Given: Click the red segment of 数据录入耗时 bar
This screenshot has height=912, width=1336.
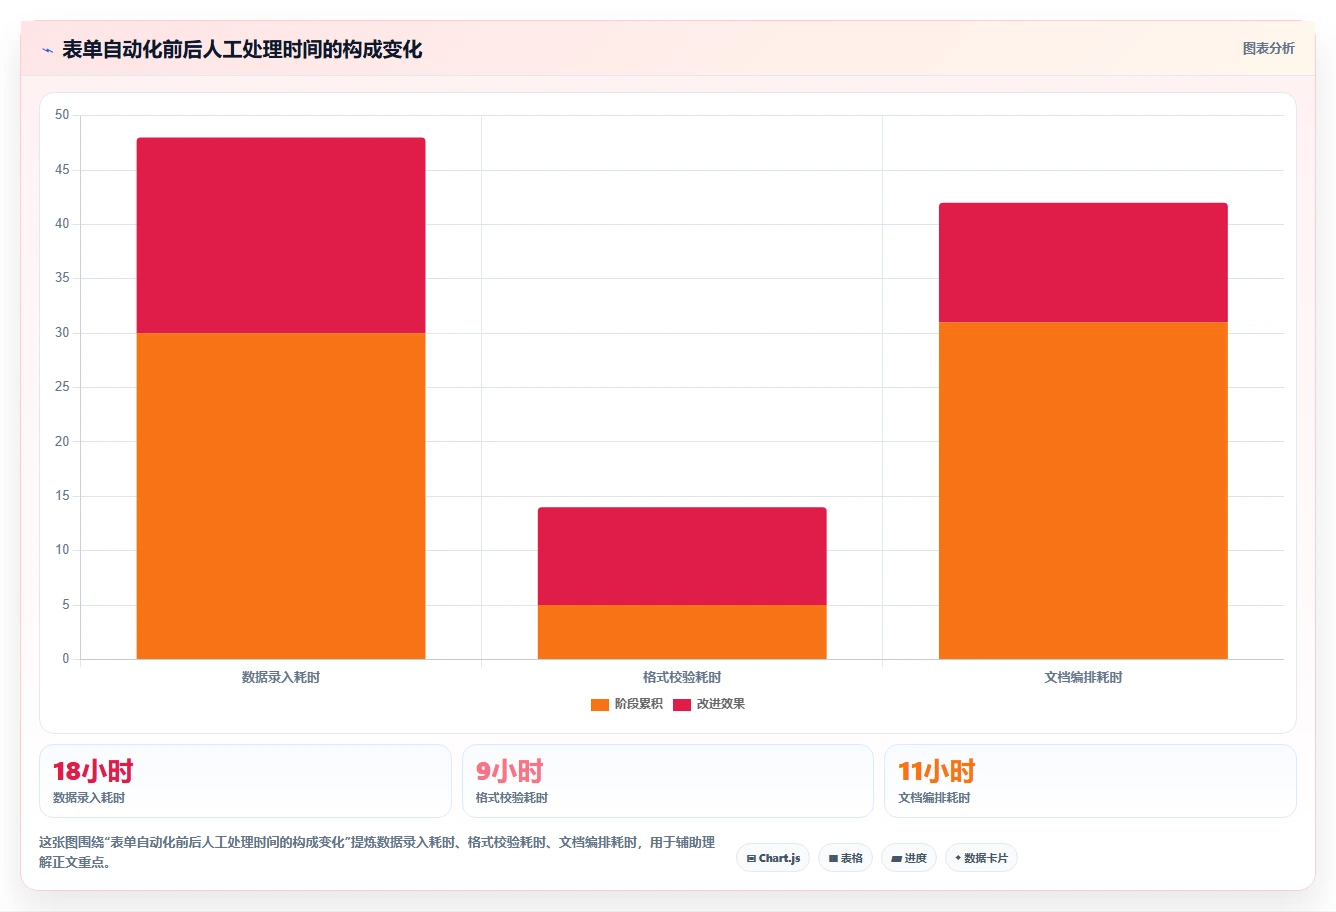Looking at the screenshot, I should click(281, 235).
